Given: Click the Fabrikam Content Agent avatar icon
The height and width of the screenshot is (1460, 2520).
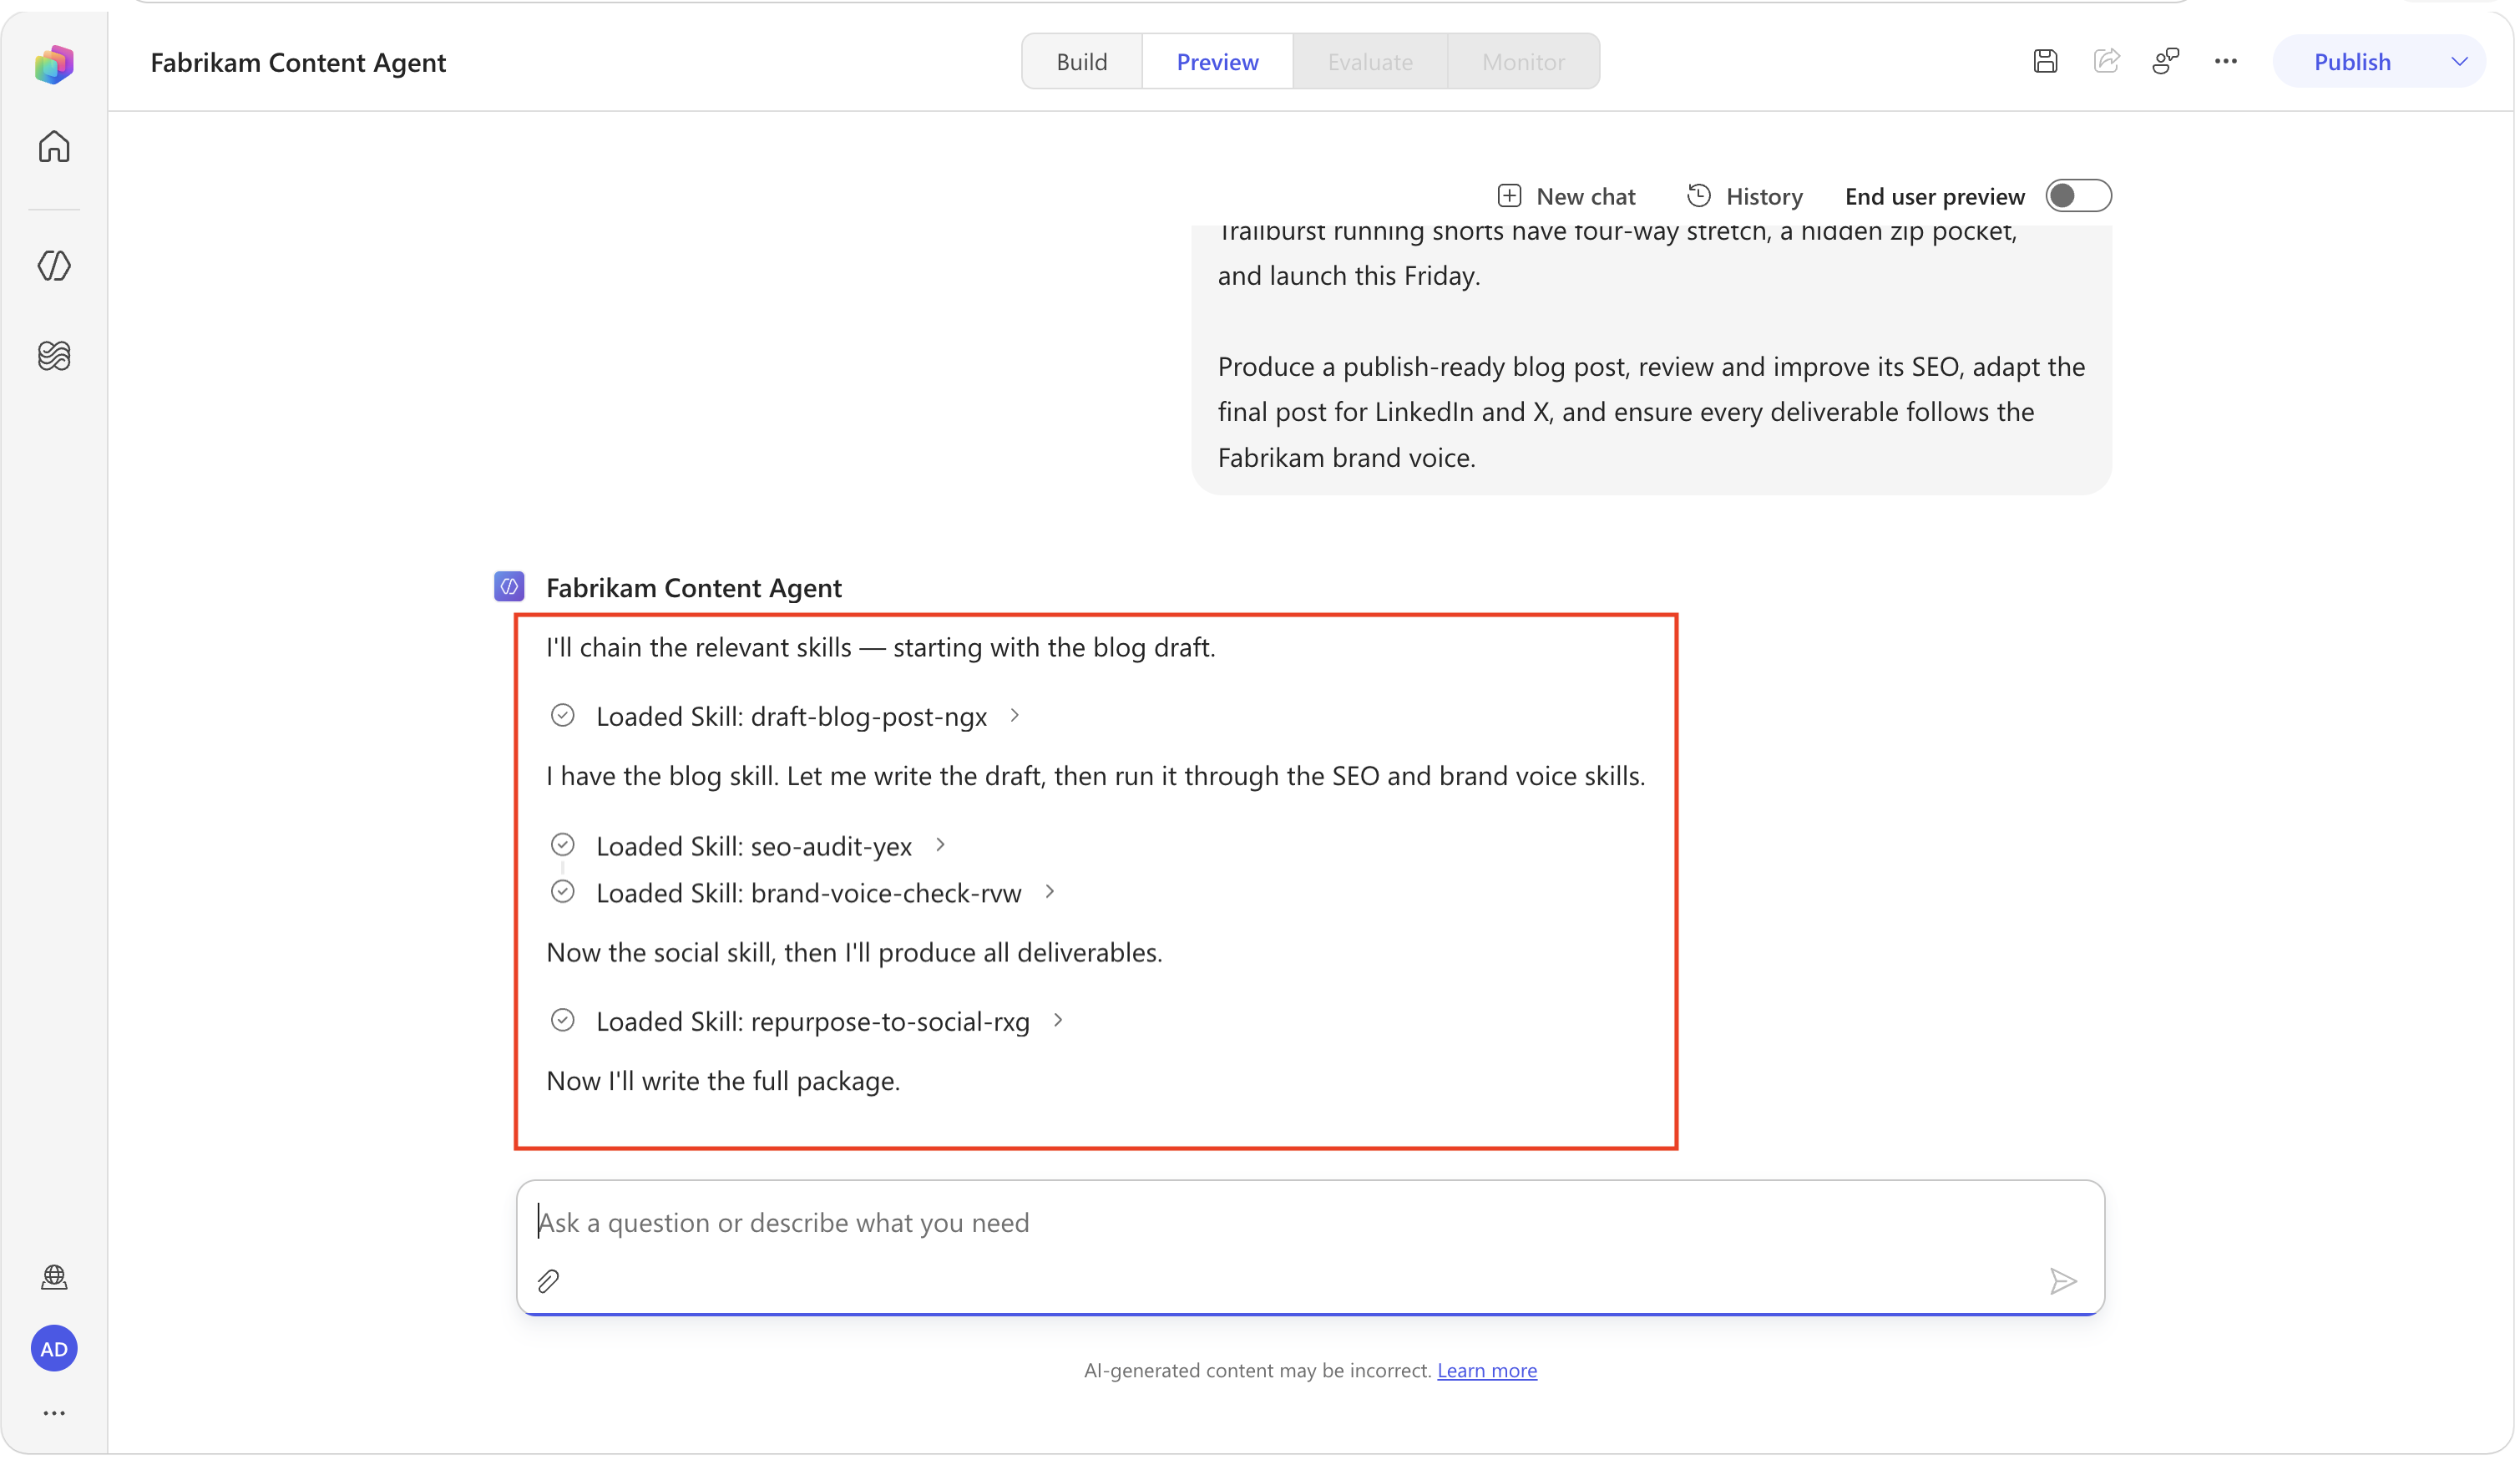Looking at the screenshot, I should point(509,587).
